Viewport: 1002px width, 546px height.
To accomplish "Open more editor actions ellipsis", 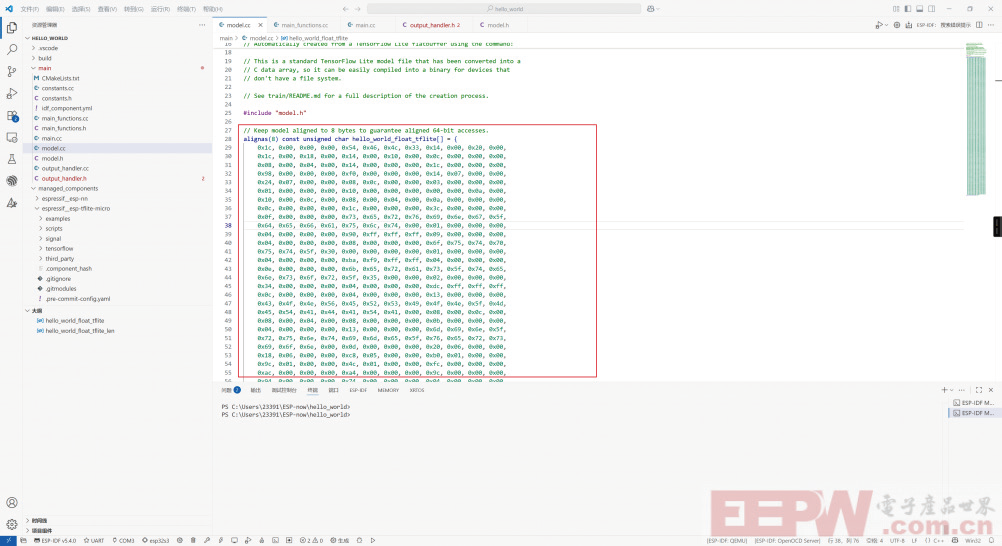I will pyautogui.click(x=991, y=25).
